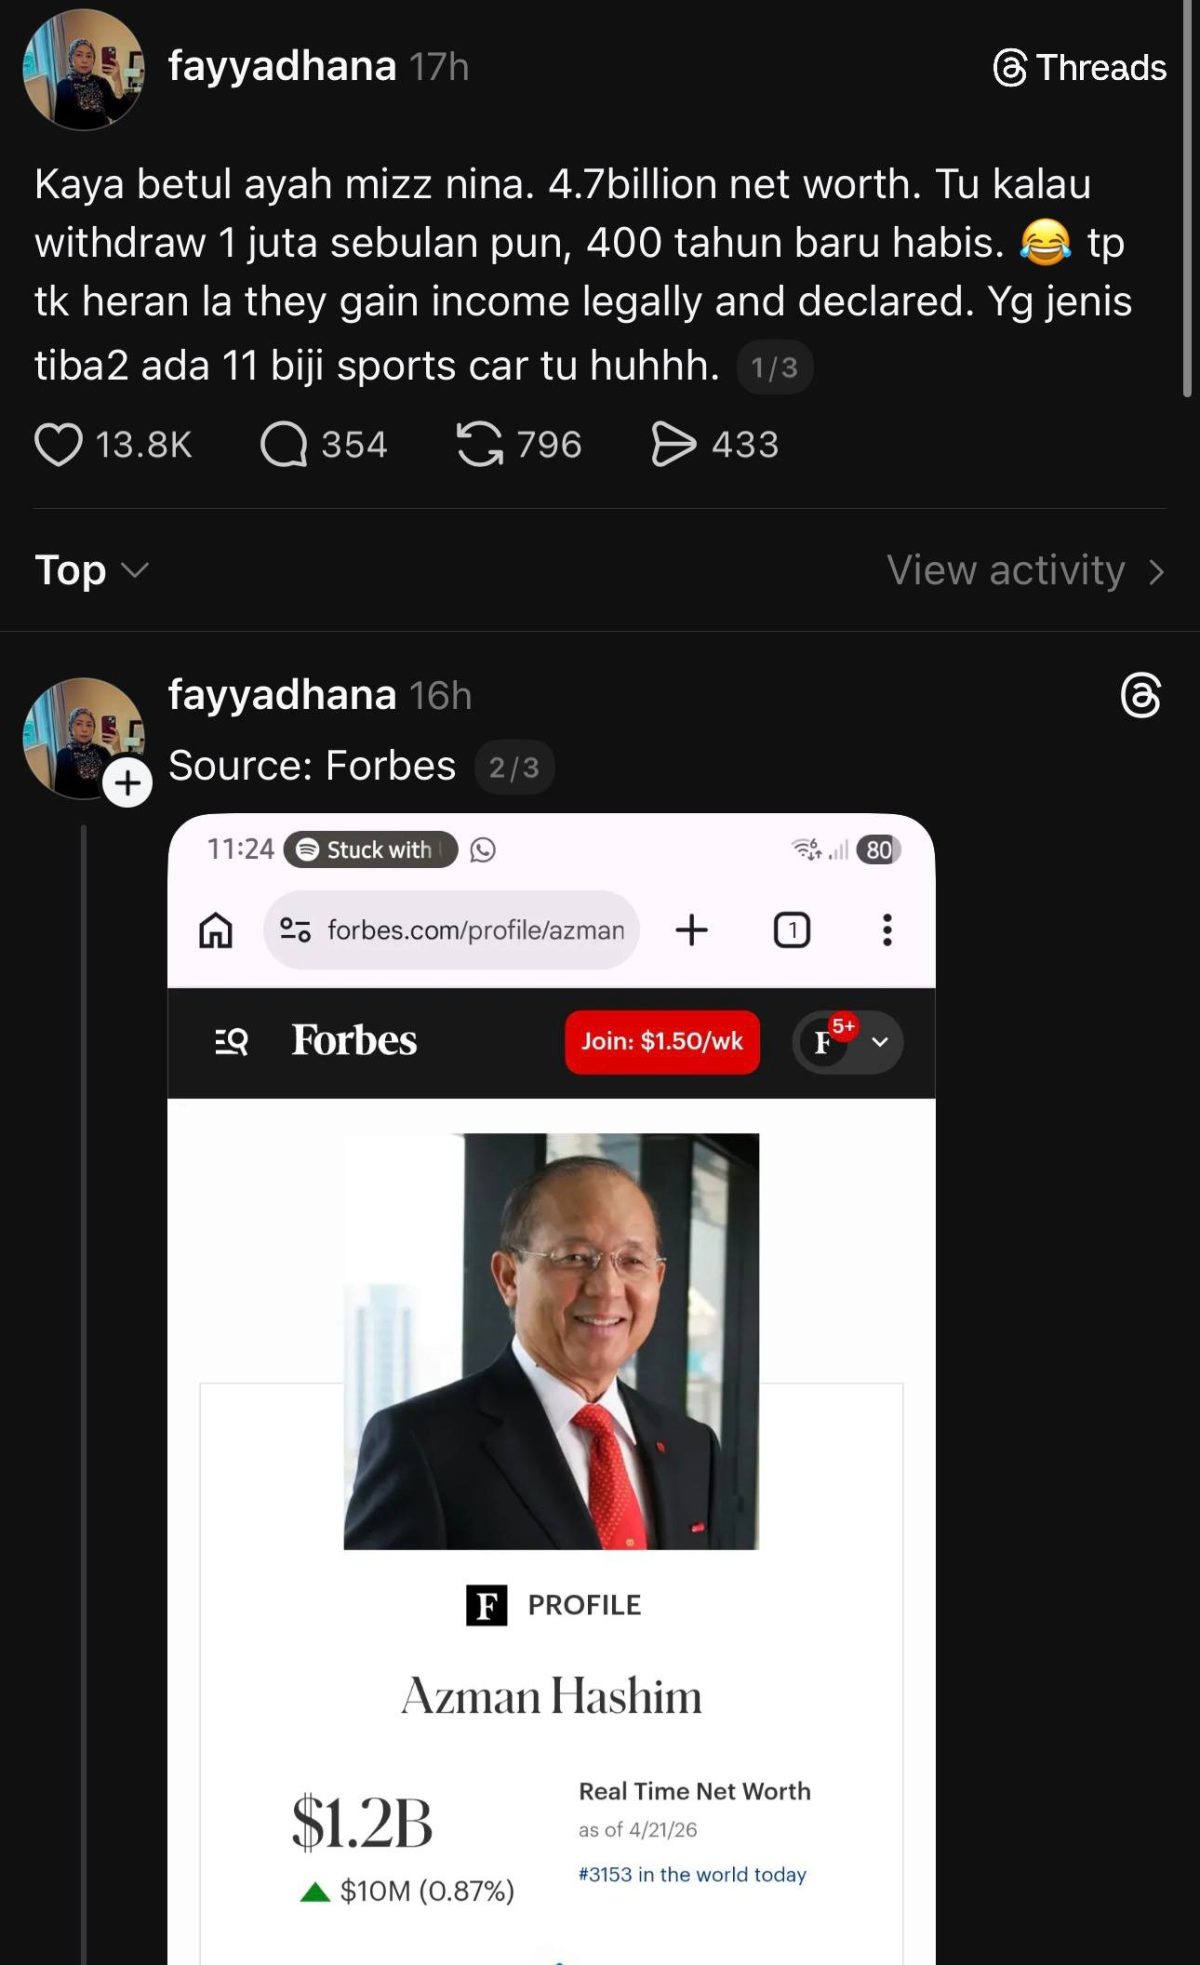Open fayyadhana's profile picture at the top
This screenshot has width=1200, height=1965.
point(83,69)
